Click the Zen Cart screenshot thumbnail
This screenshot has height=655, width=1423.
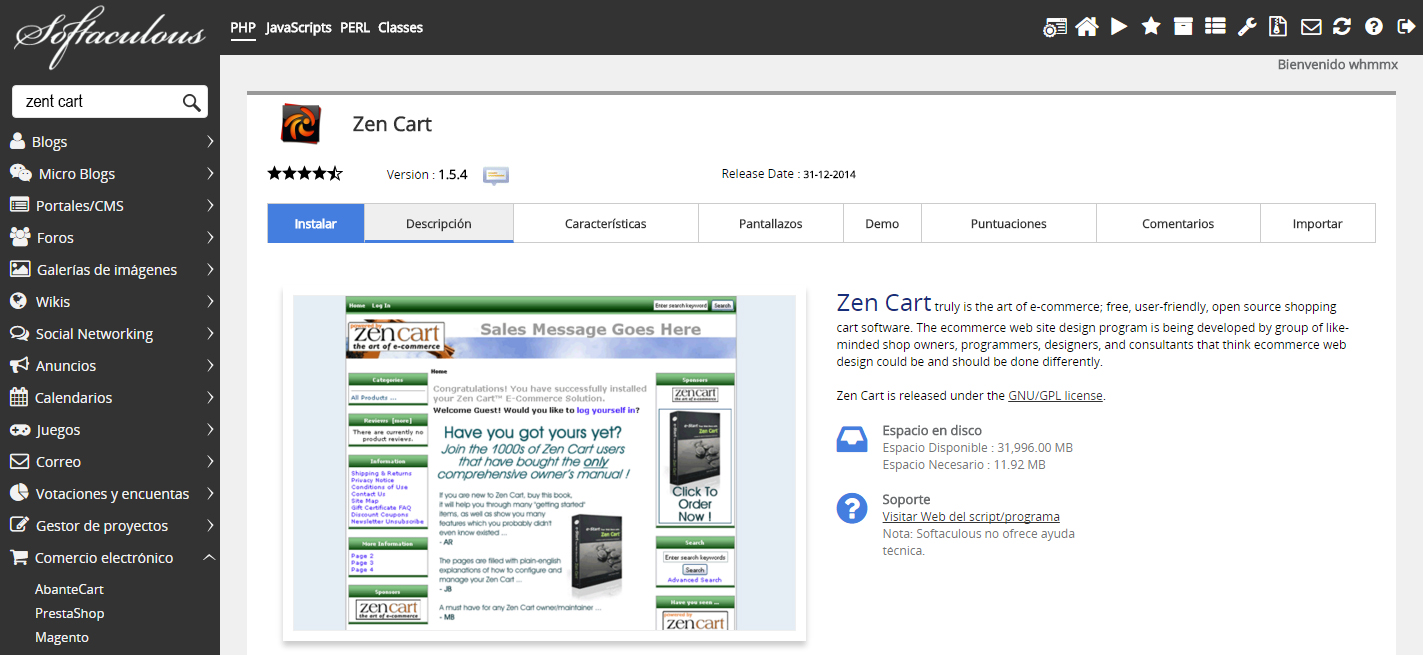coord(544,463)
